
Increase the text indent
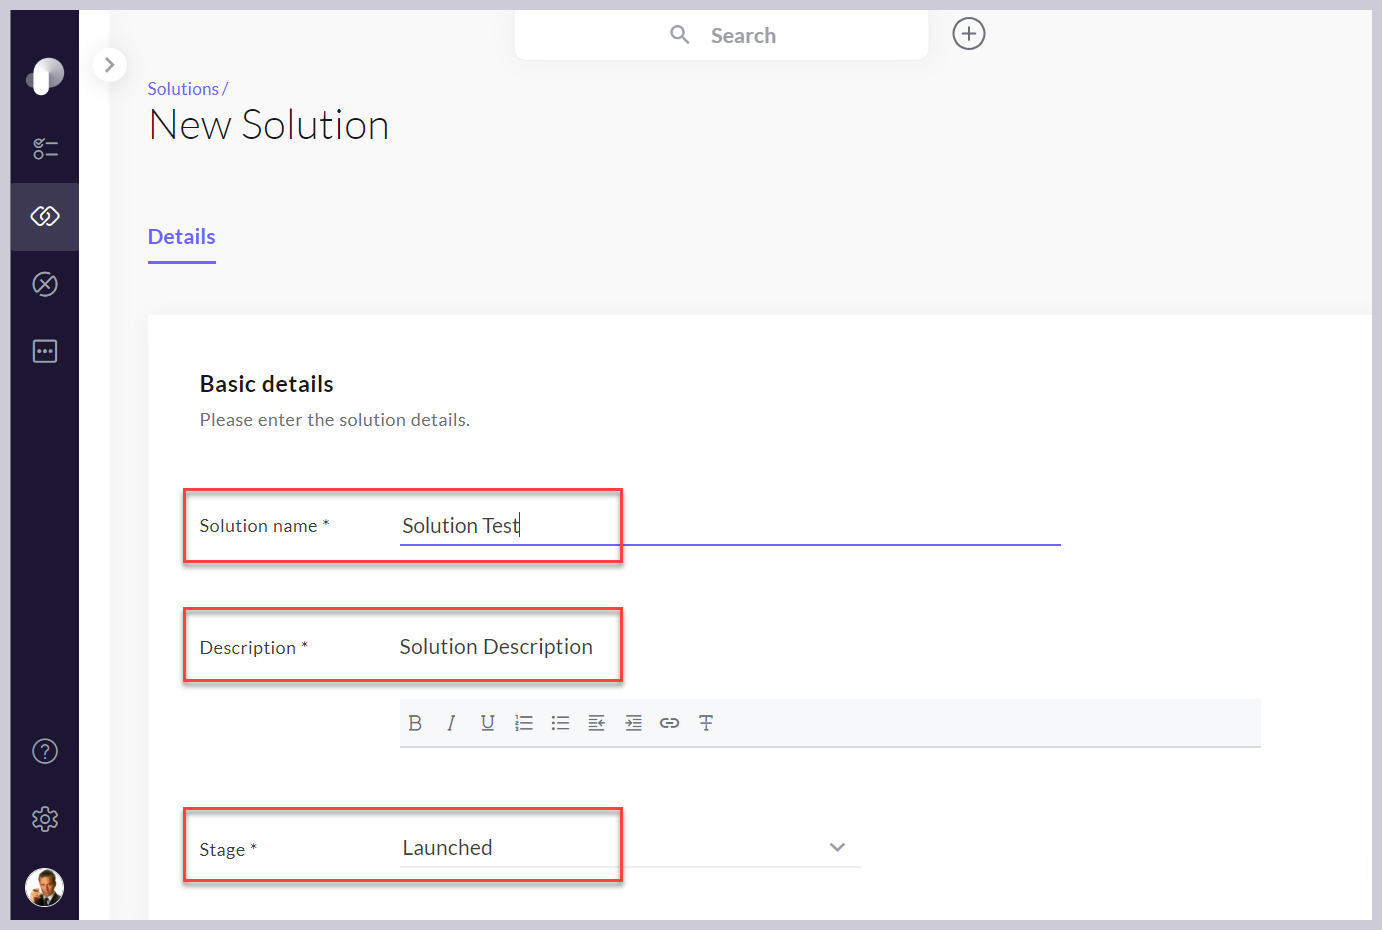(633, 723)
